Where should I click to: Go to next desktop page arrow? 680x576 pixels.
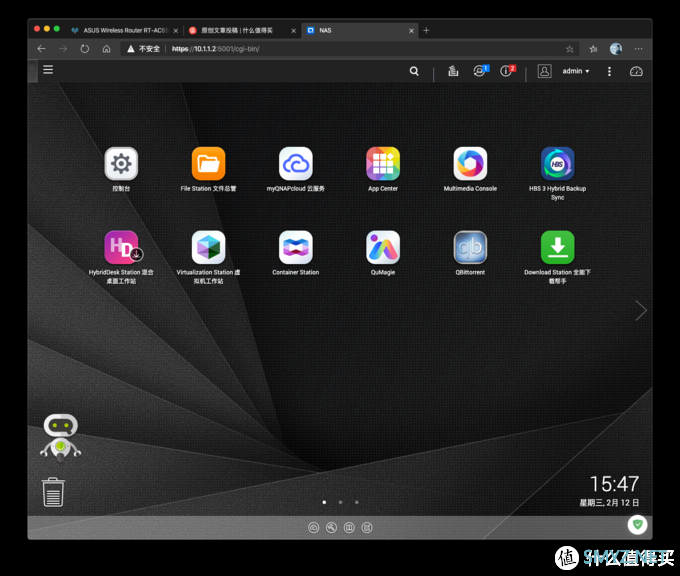[x=641, y=310]
